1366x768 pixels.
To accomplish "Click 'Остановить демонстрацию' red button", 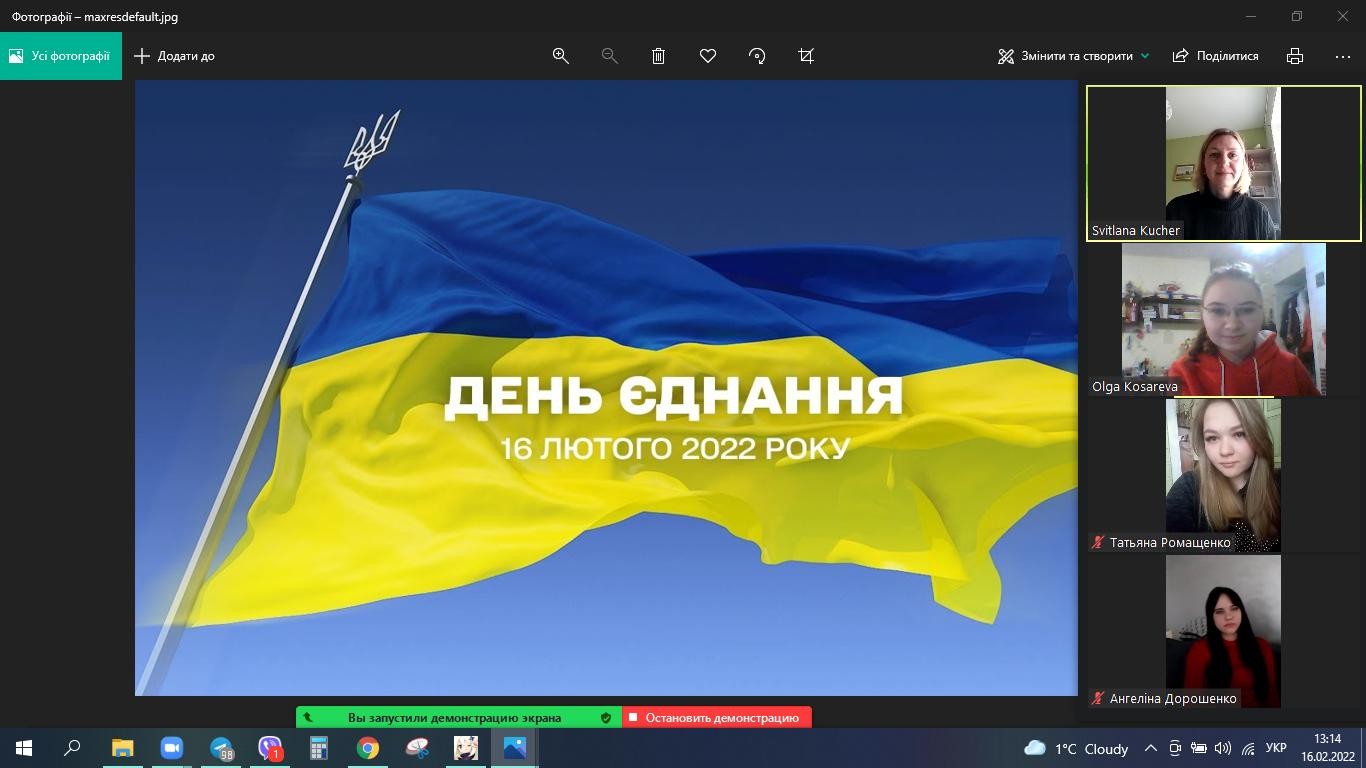I will click(717, 717).
